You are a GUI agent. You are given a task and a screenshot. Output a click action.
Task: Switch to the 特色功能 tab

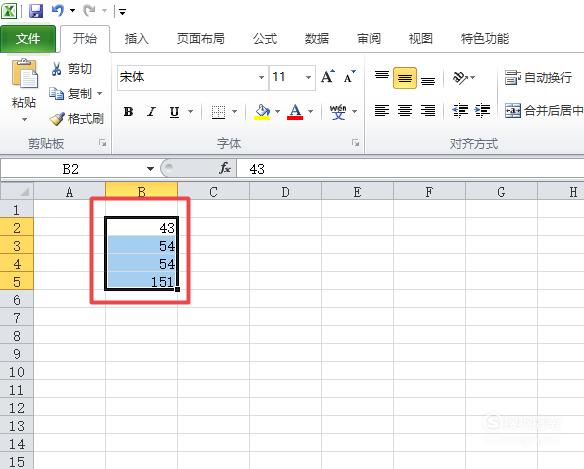click(485, 38)
